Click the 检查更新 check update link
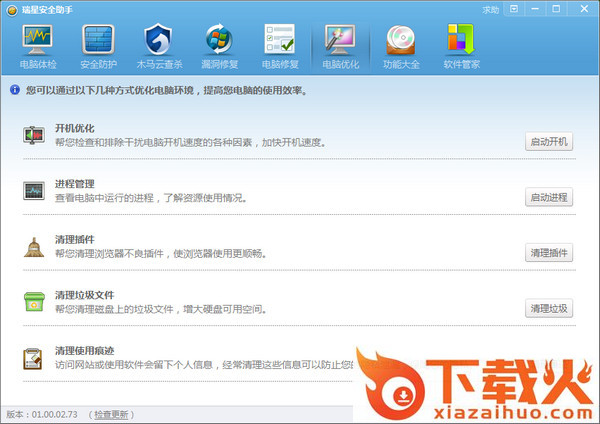 pos(111,414)
